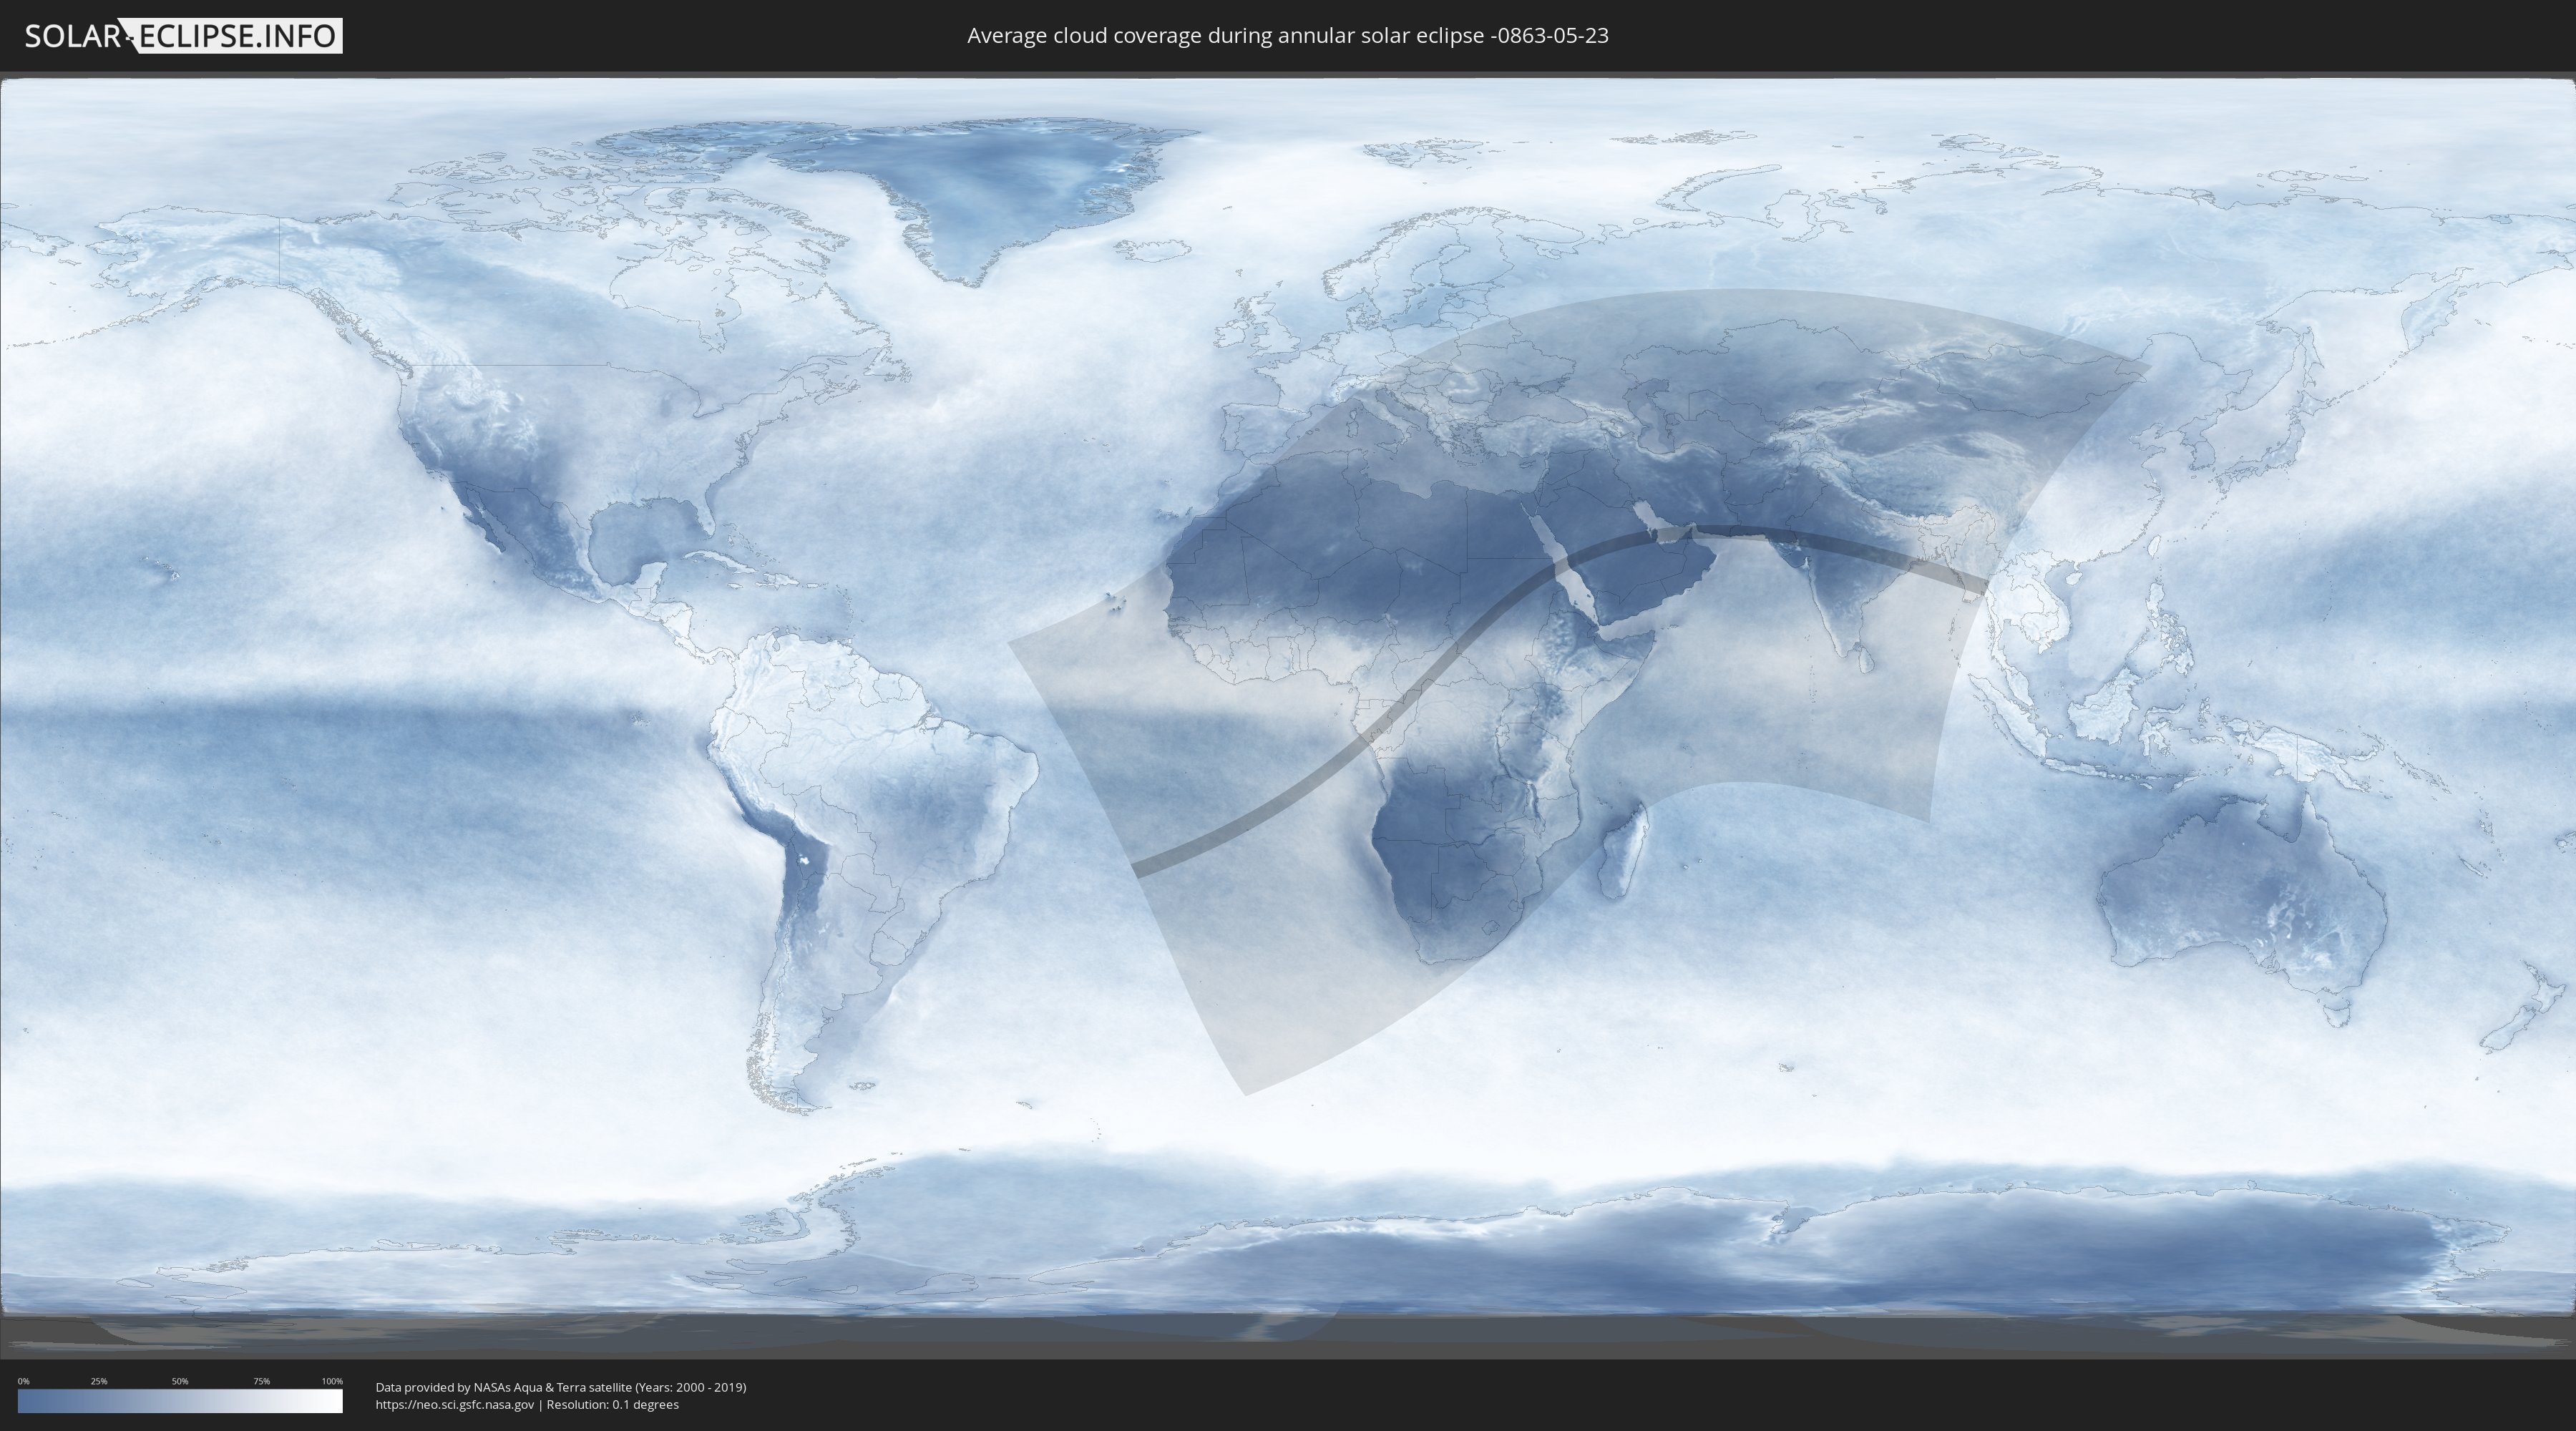Click the 100% label on the legend
The width and height of the screenshot is (2576, 1431).
point(332,1381)
